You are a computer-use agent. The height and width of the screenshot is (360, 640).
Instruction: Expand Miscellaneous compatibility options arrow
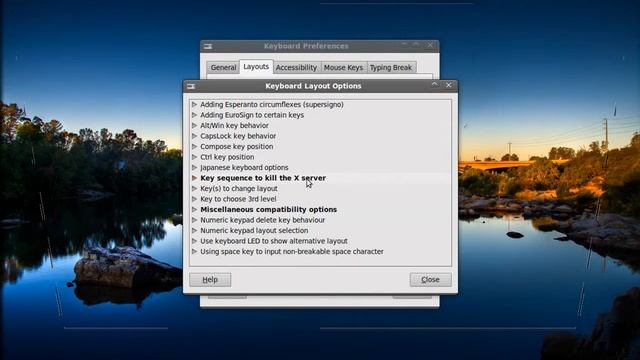click(x=194, y=209)
